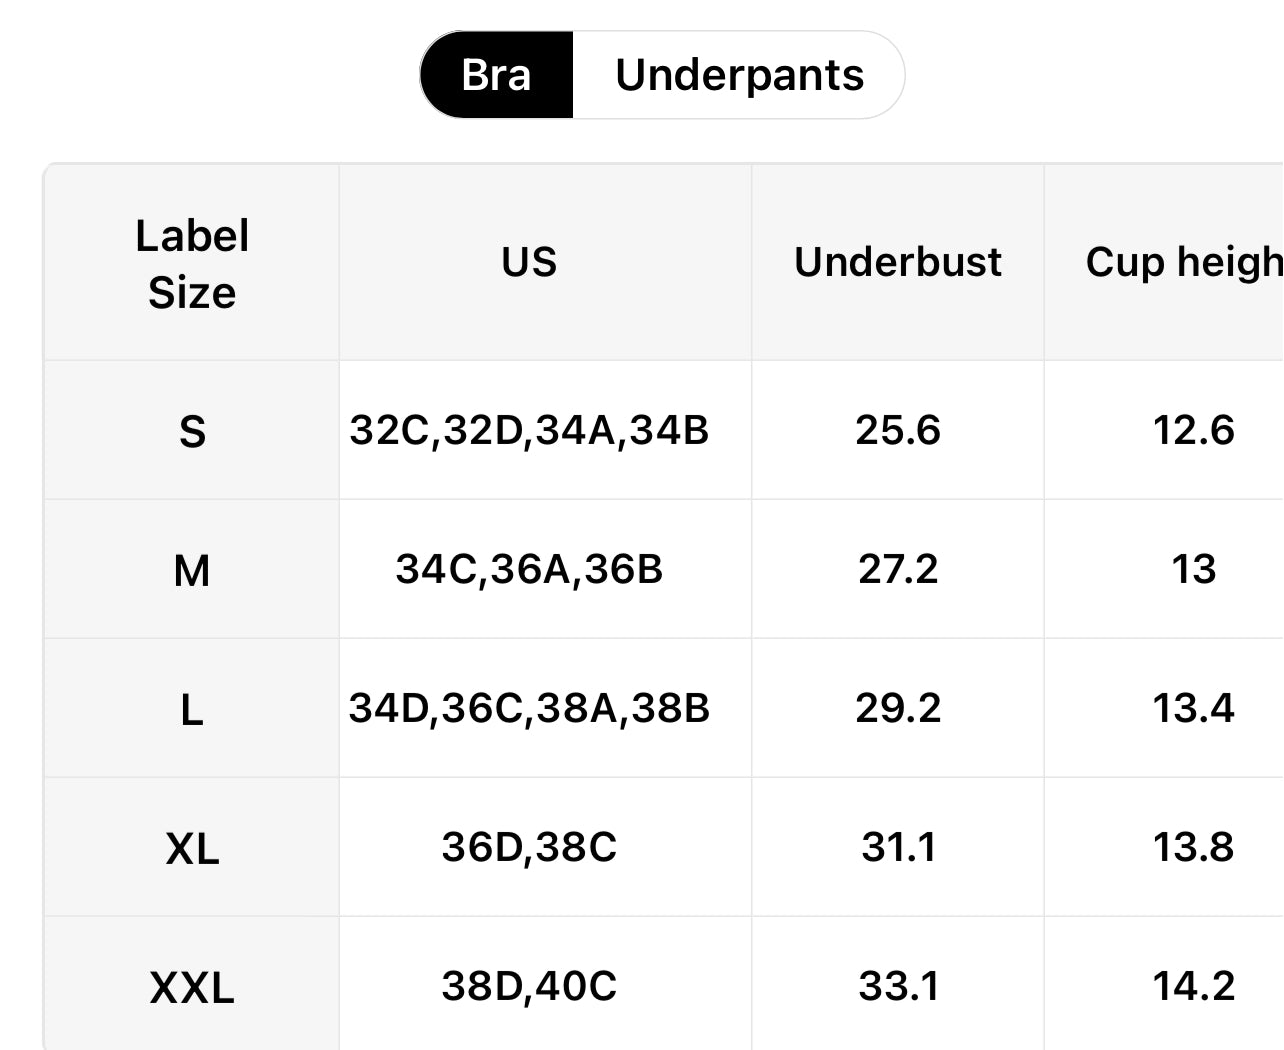Screen dimensions: 1284x1050
Task: Click the 32C,32D,34A,34B US sizes cell
Action: click(x=529, y=430)
